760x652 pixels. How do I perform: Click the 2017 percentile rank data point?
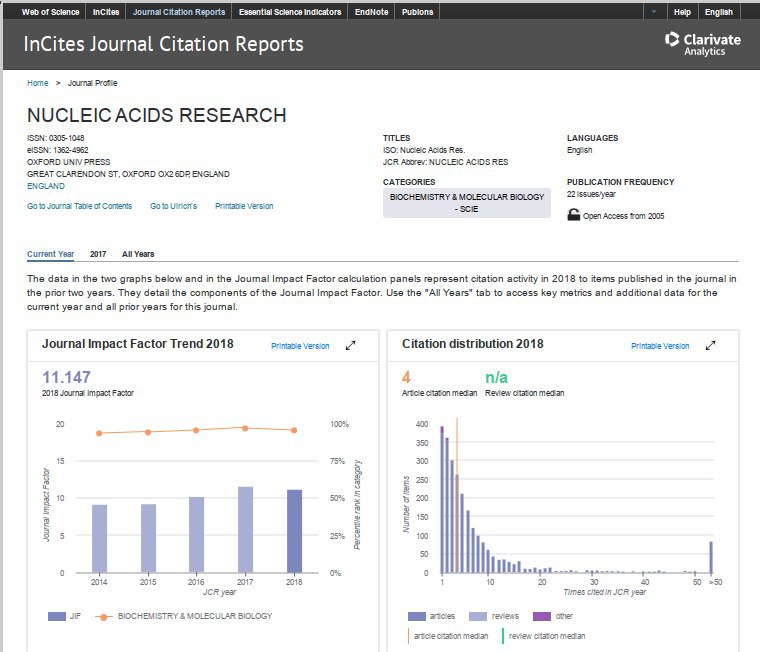245,428
